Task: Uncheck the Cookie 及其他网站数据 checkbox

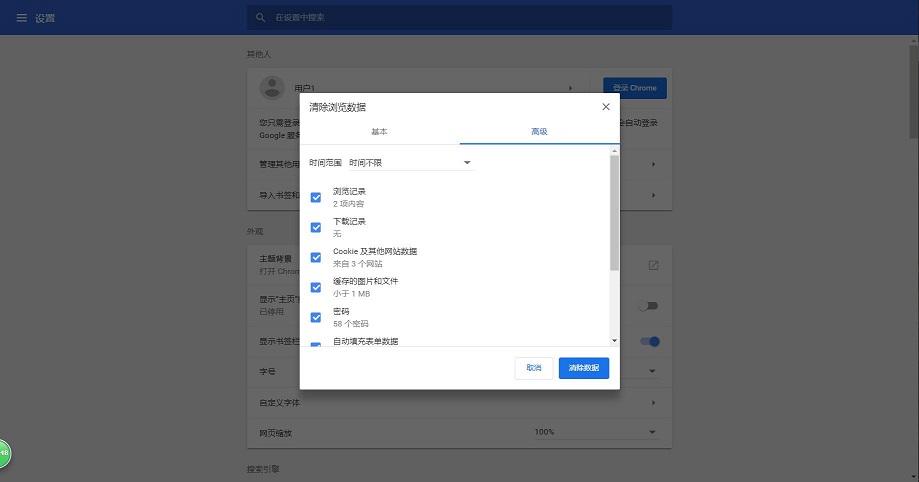Action: (316, 257)
